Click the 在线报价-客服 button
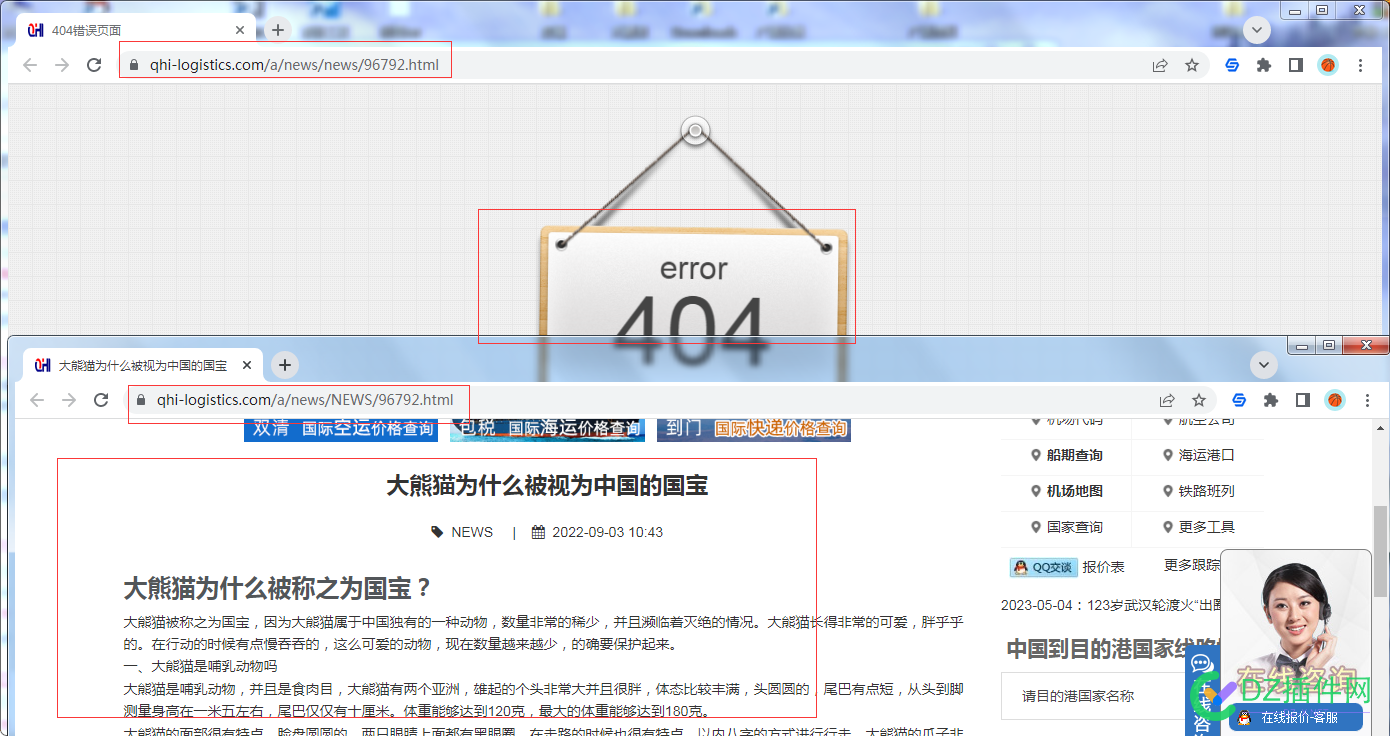 [x=1296, y=717]
